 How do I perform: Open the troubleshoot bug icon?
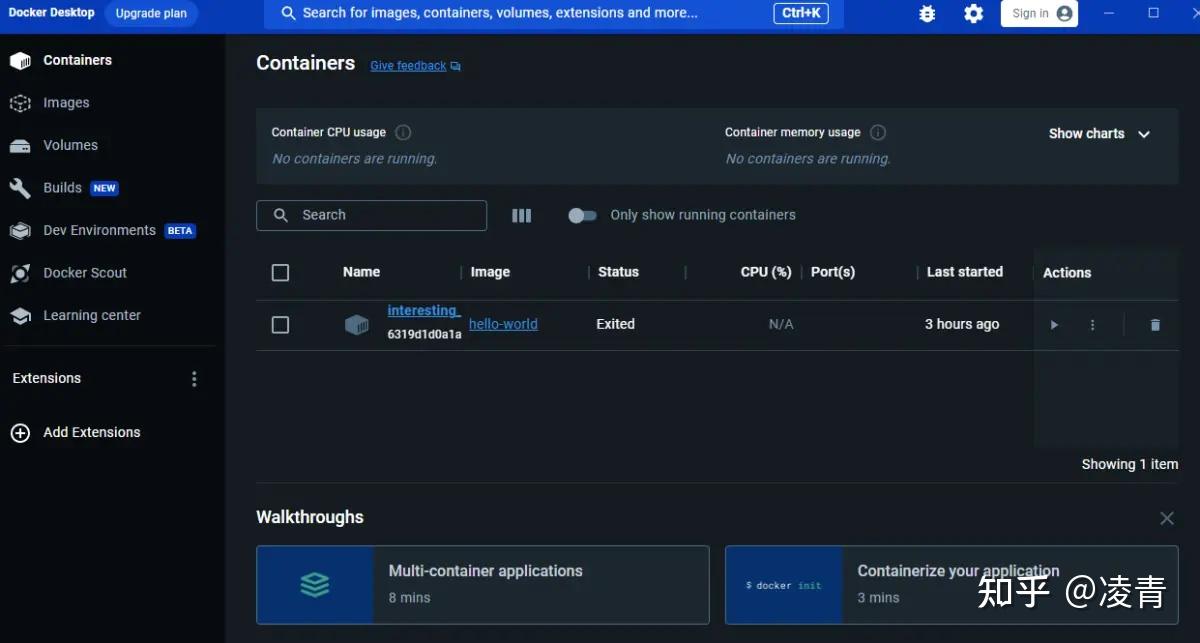[x=927, y=14]
